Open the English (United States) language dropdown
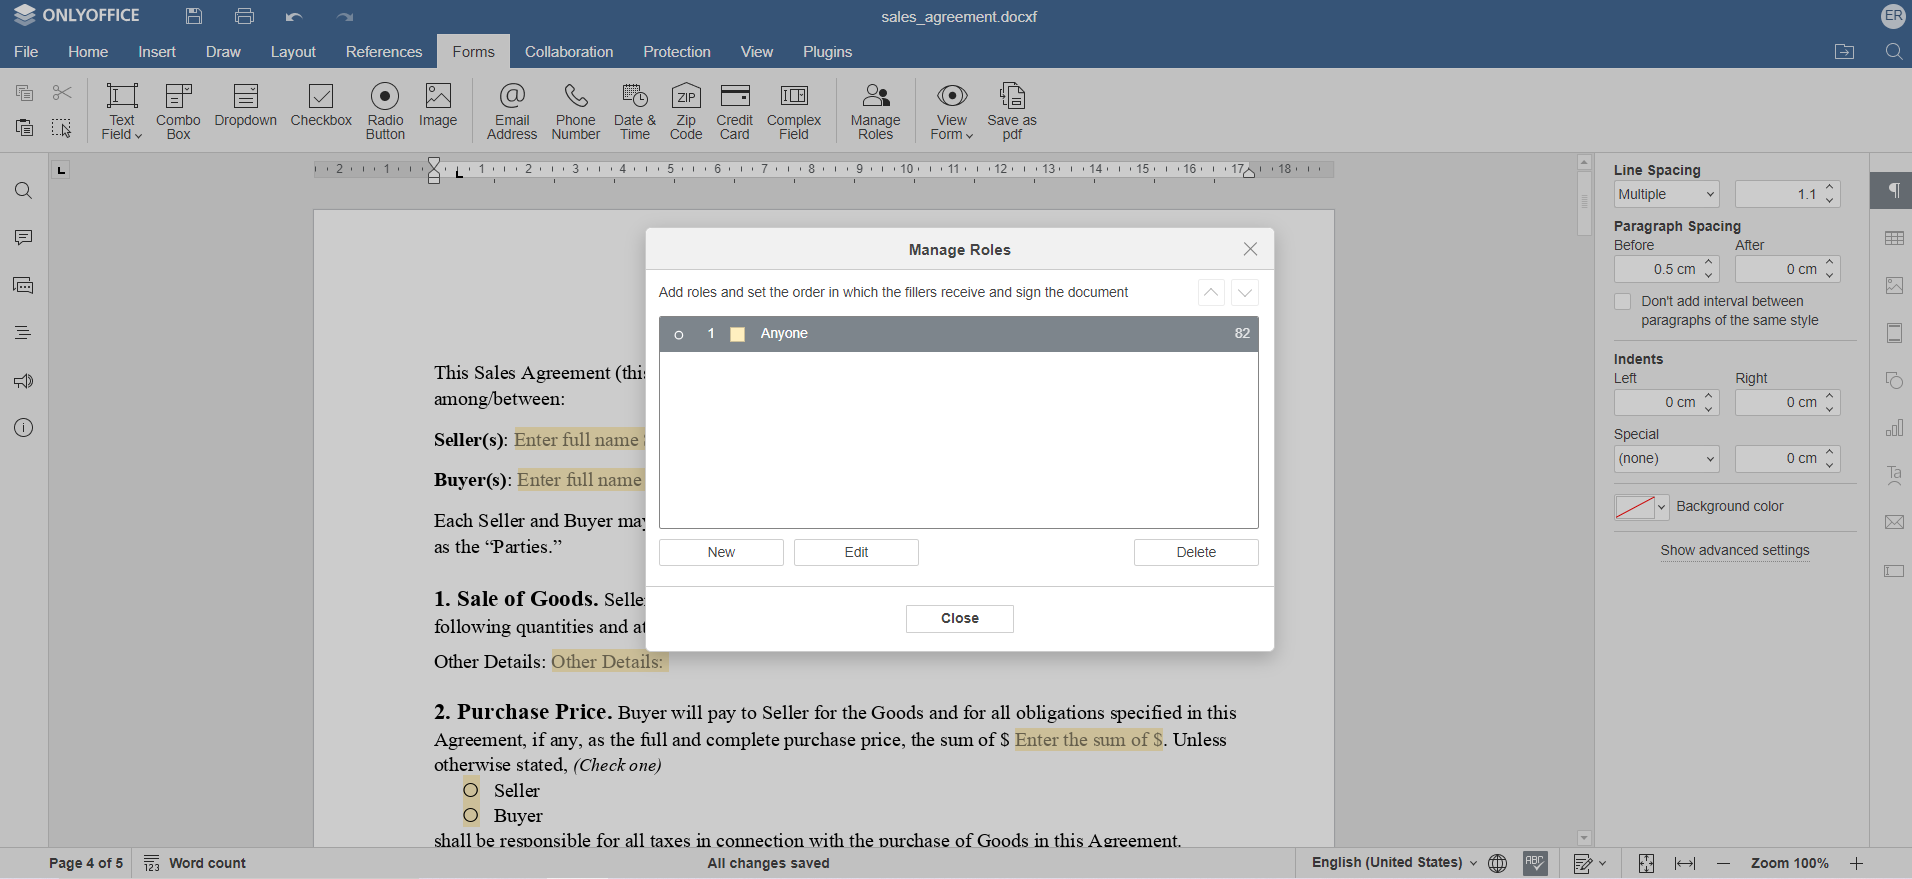This screenshot has width=1912, height=879. (x=1394, y=863)
